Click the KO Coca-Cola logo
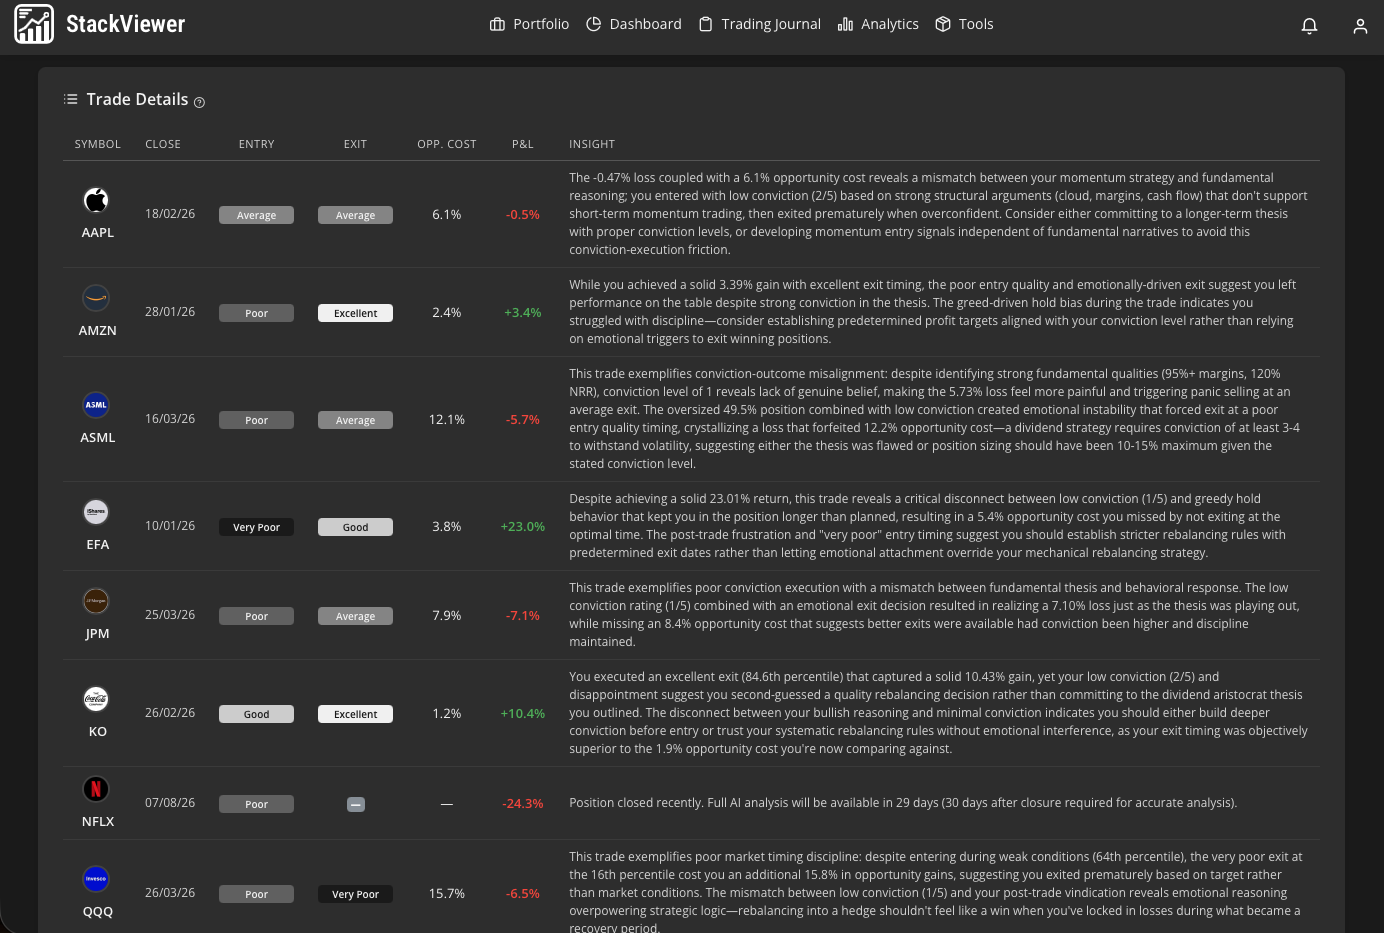Viewport: 1384px width, 933px height. click(96, 699)
